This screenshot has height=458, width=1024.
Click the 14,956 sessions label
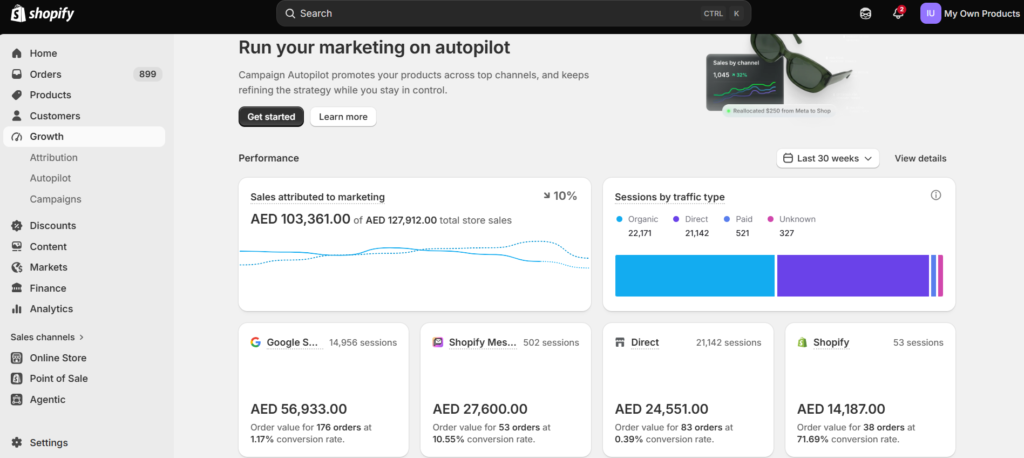click(362, 342)
